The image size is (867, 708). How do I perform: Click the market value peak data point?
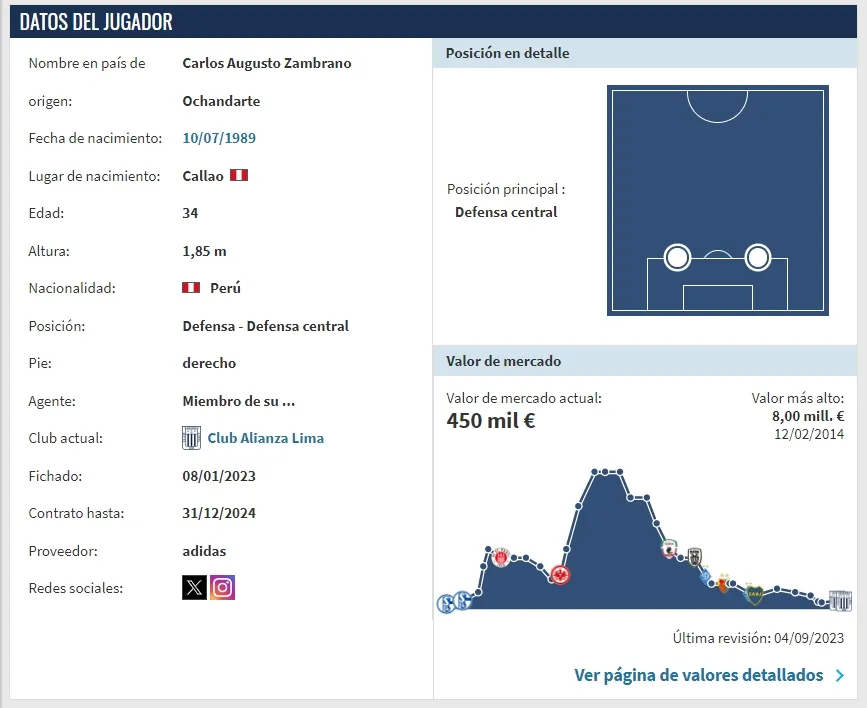pos(604,470)
